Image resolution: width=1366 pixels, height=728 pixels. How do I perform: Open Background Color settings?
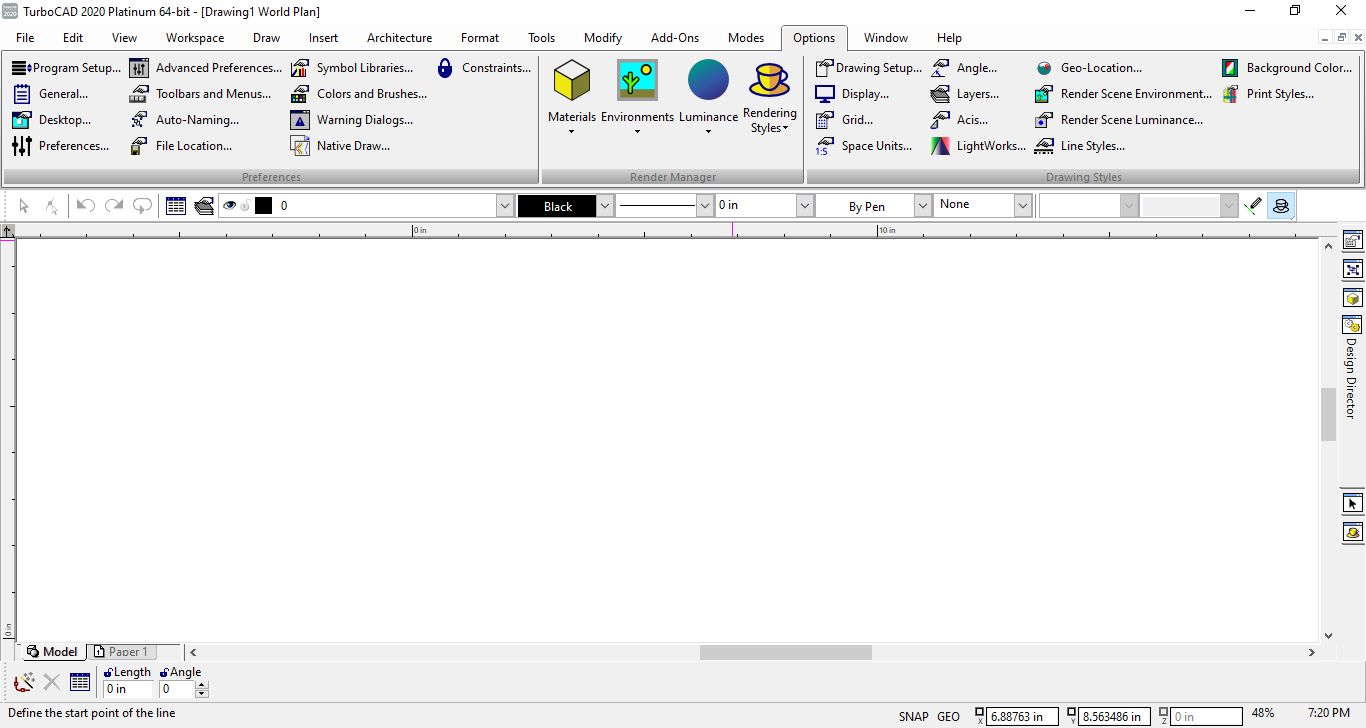1287,68
